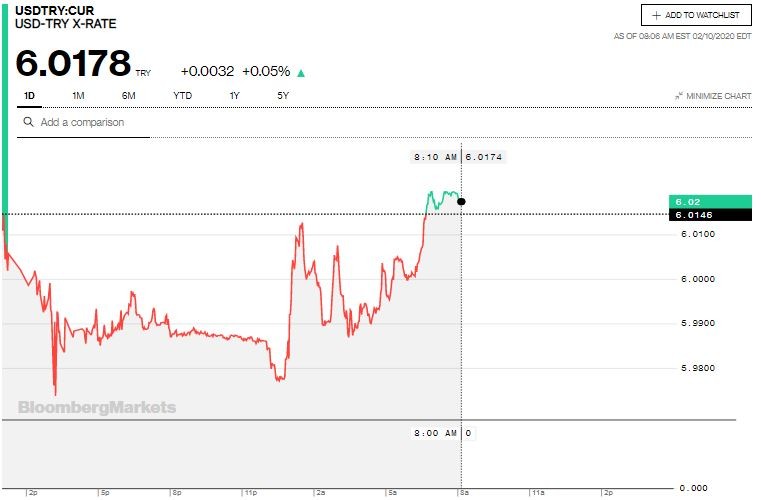Choose the YTD range tab
This screenshot has width=761, height=500.
point(182,95)
